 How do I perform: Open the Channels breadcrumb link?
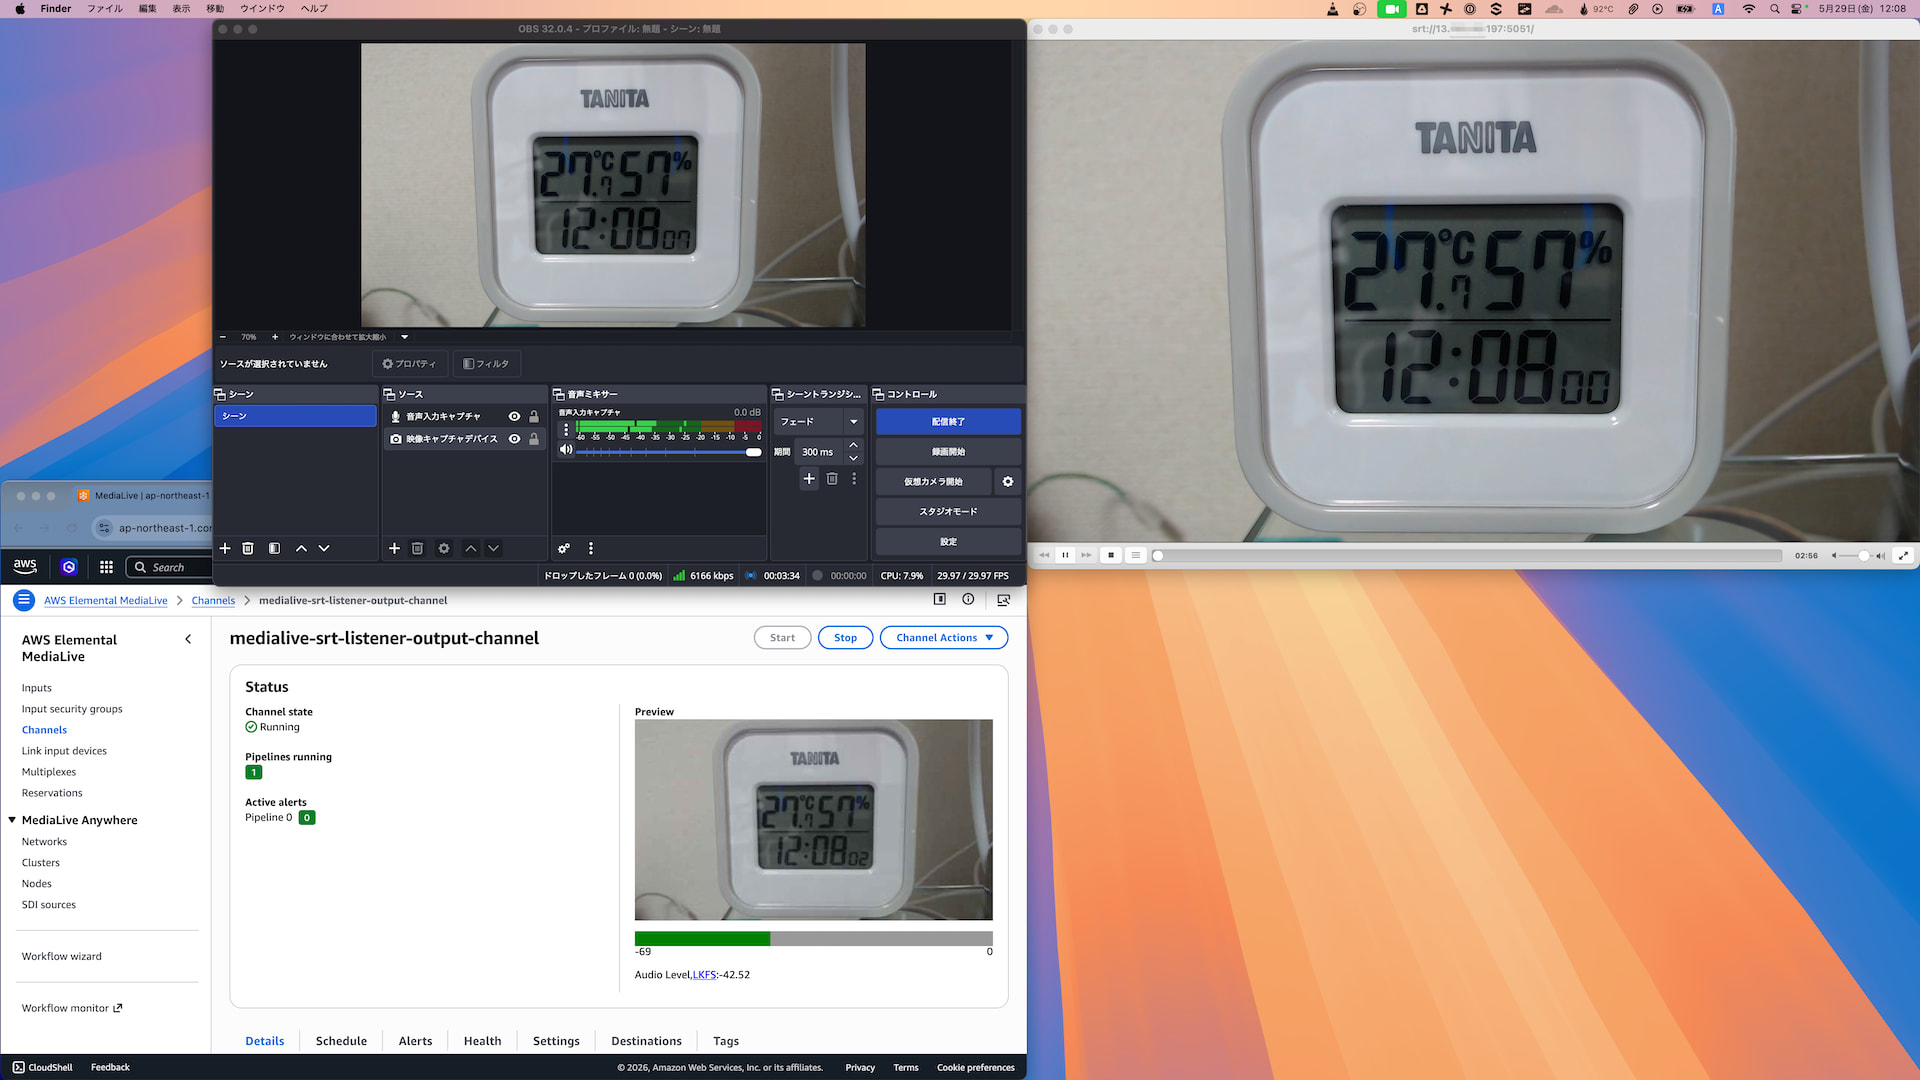tap(213, 601)
